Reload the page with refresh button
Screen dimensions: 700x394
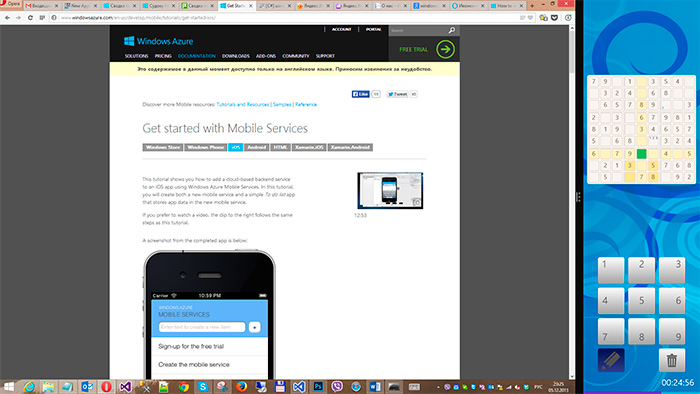point(30,17)
